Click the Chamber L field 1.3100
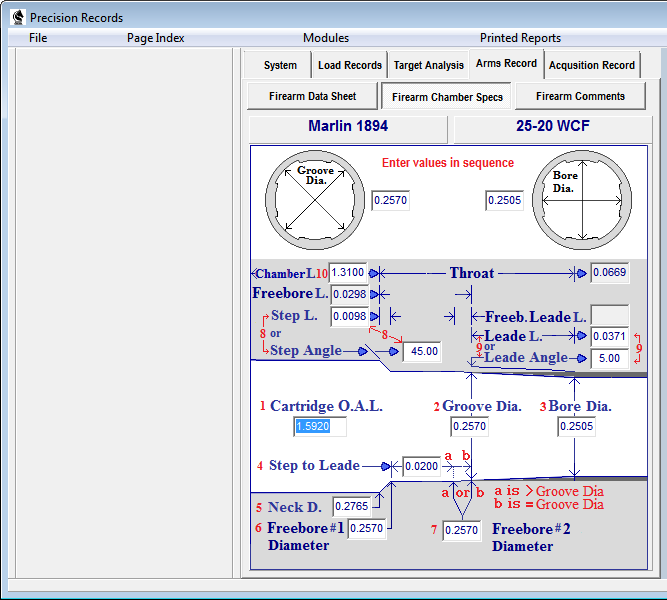The image size is (667, 600). 348,272
